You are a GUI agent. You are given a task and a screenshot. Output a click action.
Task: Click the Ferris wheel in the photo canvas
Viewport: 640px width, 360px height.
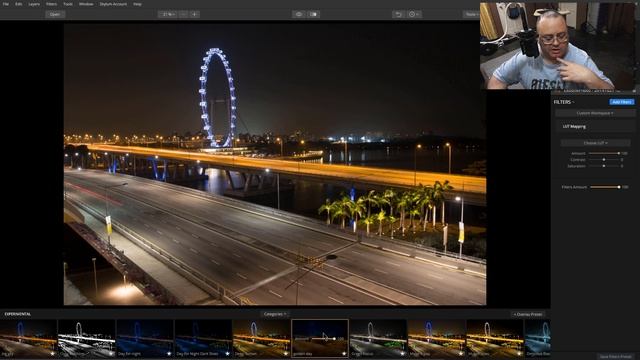pos(218,98)
